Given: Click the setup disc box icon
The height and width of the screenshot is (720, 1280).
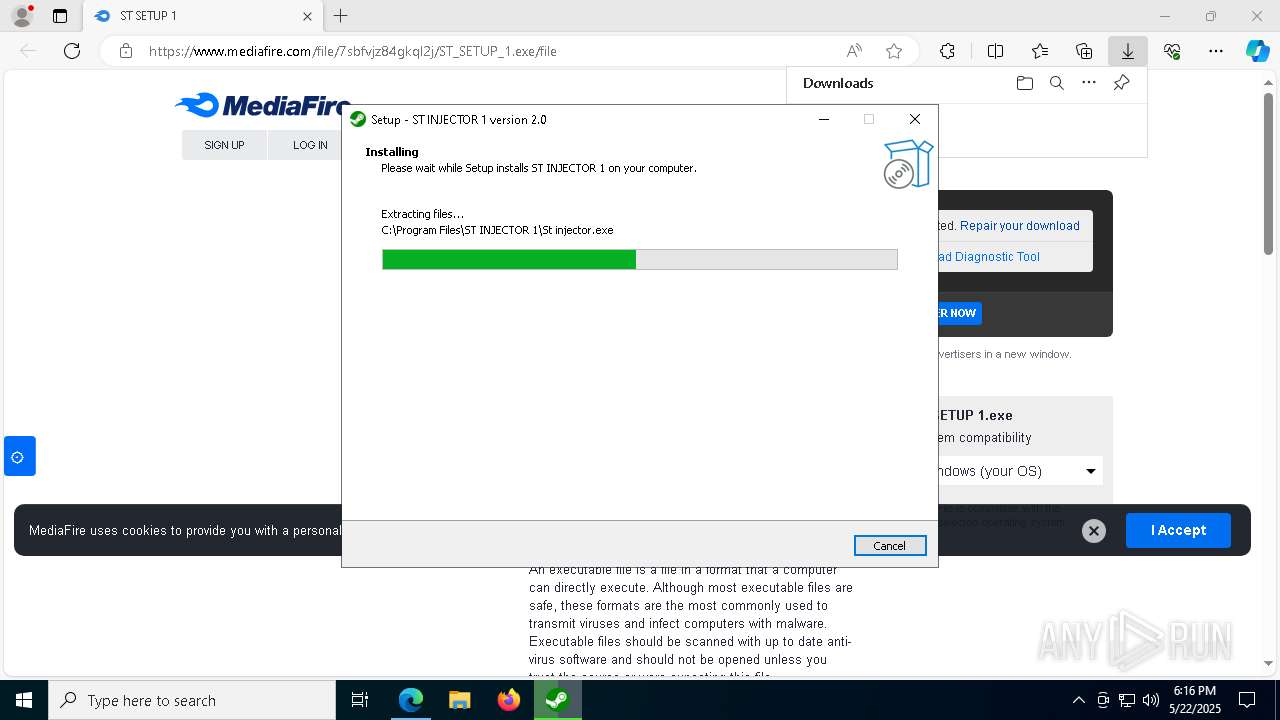Looking at the screenshot, I should [908, 164].
